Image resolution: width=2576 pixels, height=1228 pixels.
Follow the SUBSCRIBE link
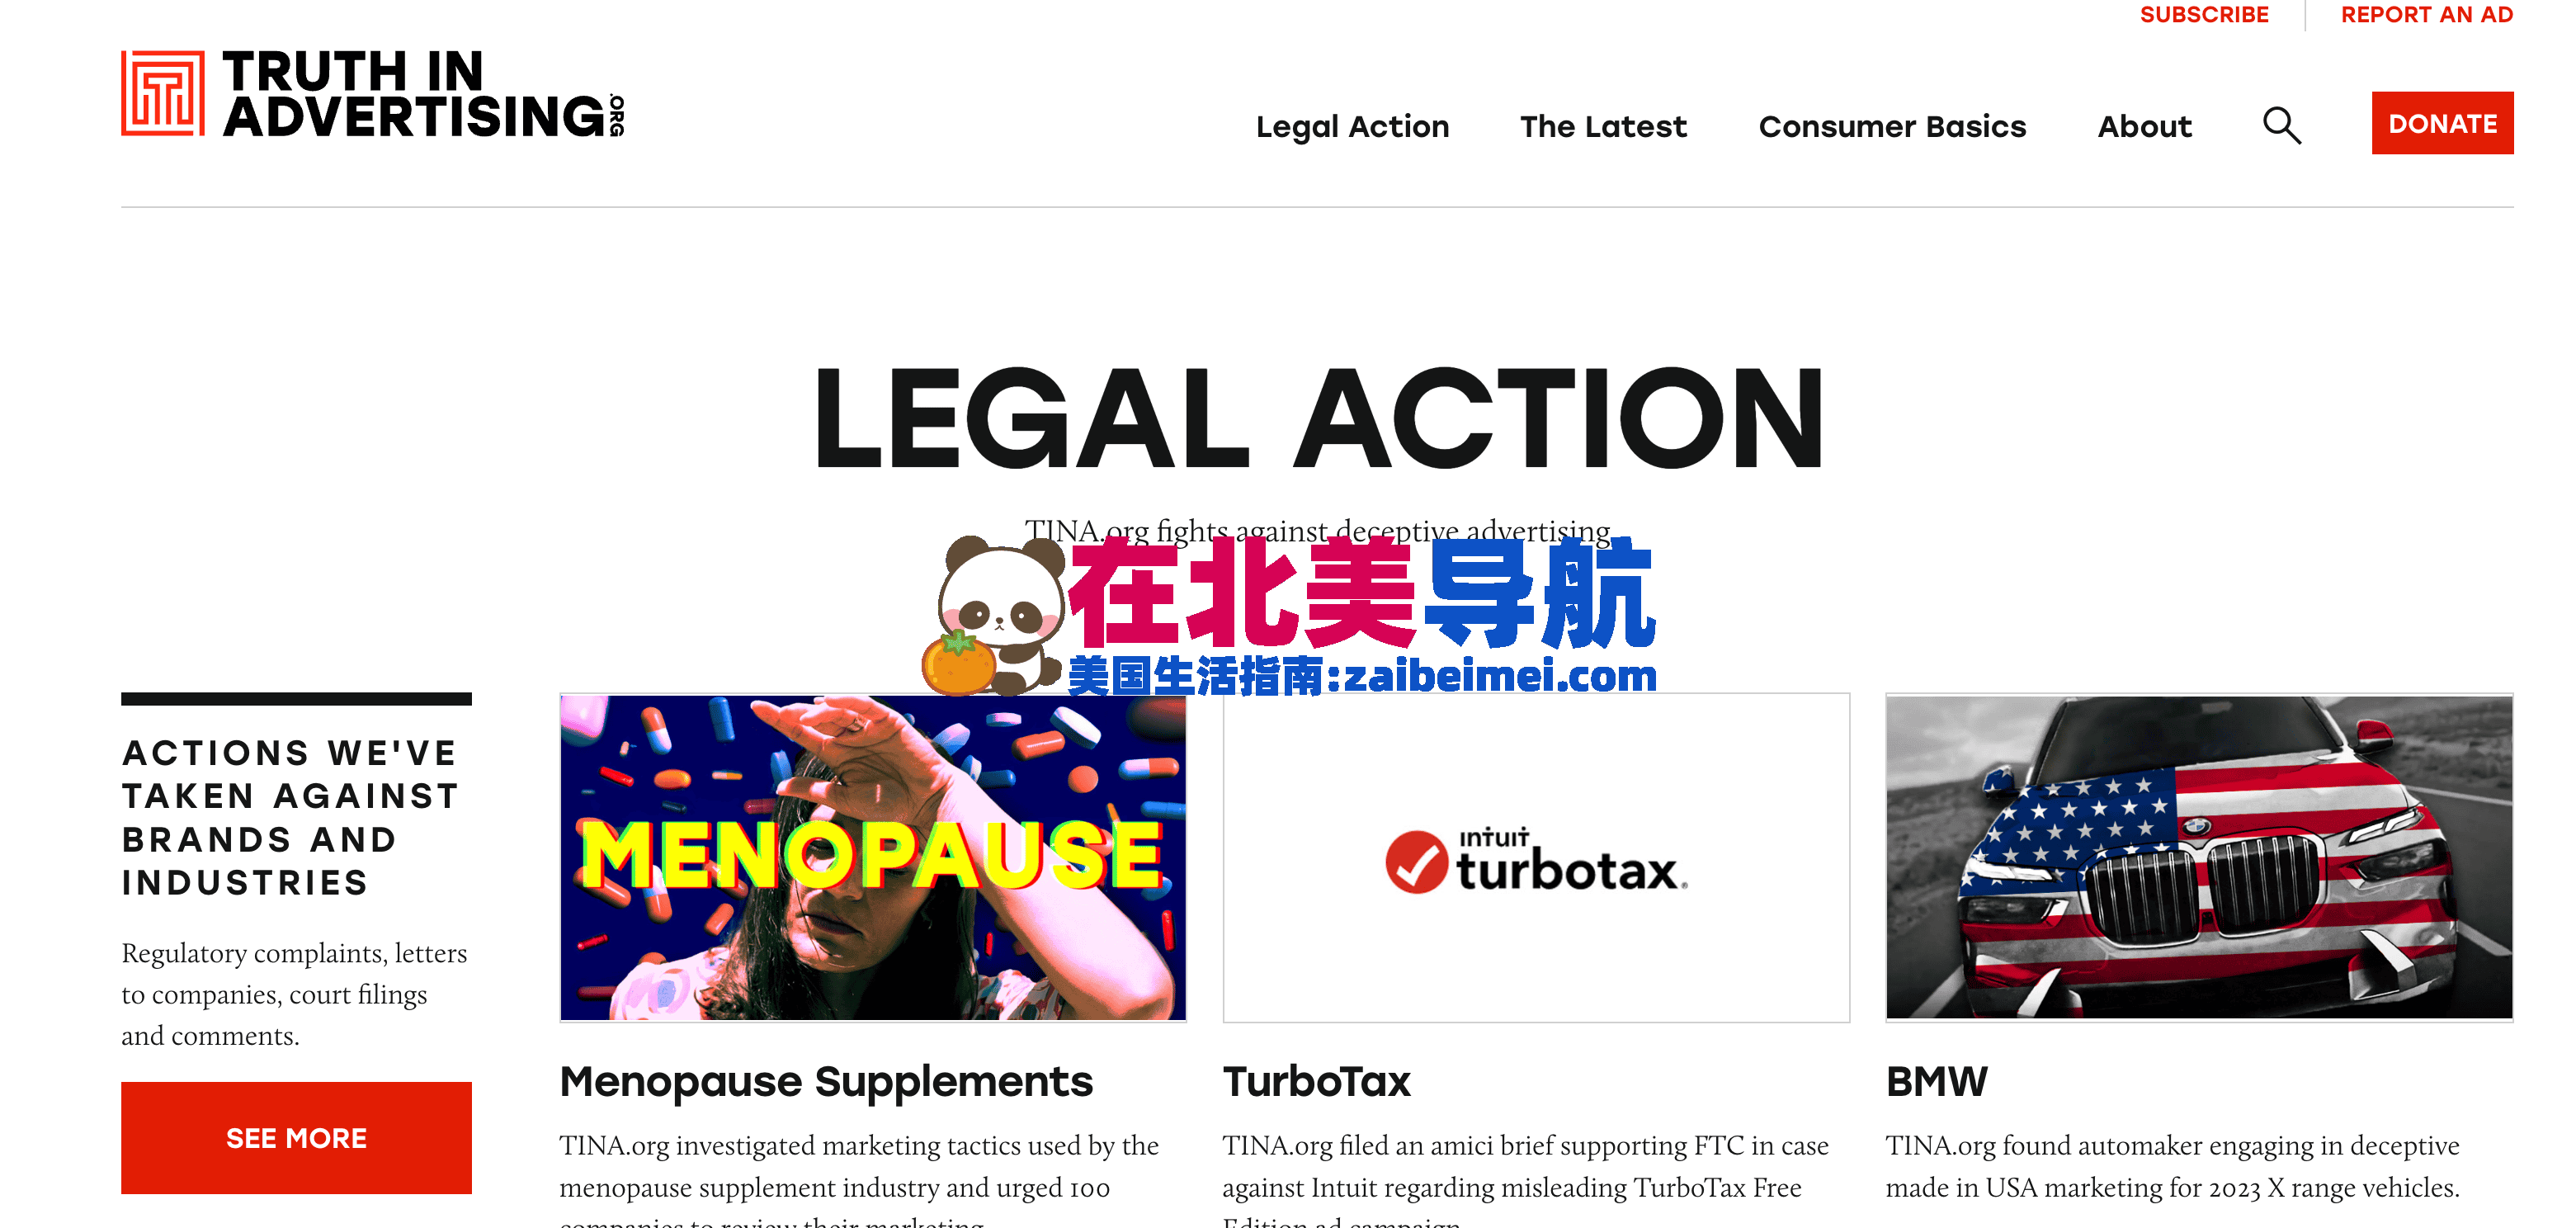[x=2204, y=15]
